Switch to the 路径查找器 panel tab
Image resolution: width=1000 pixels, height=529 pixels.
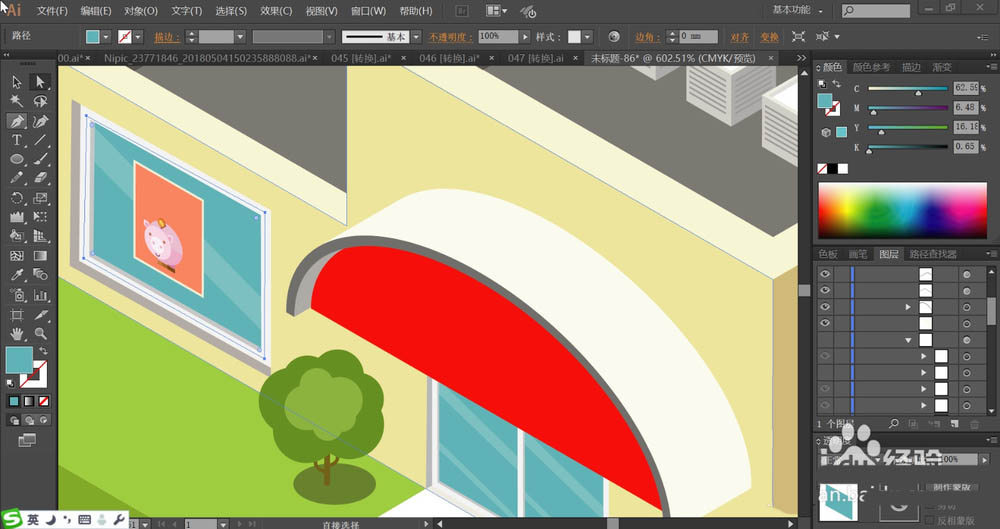coord(933,254)
